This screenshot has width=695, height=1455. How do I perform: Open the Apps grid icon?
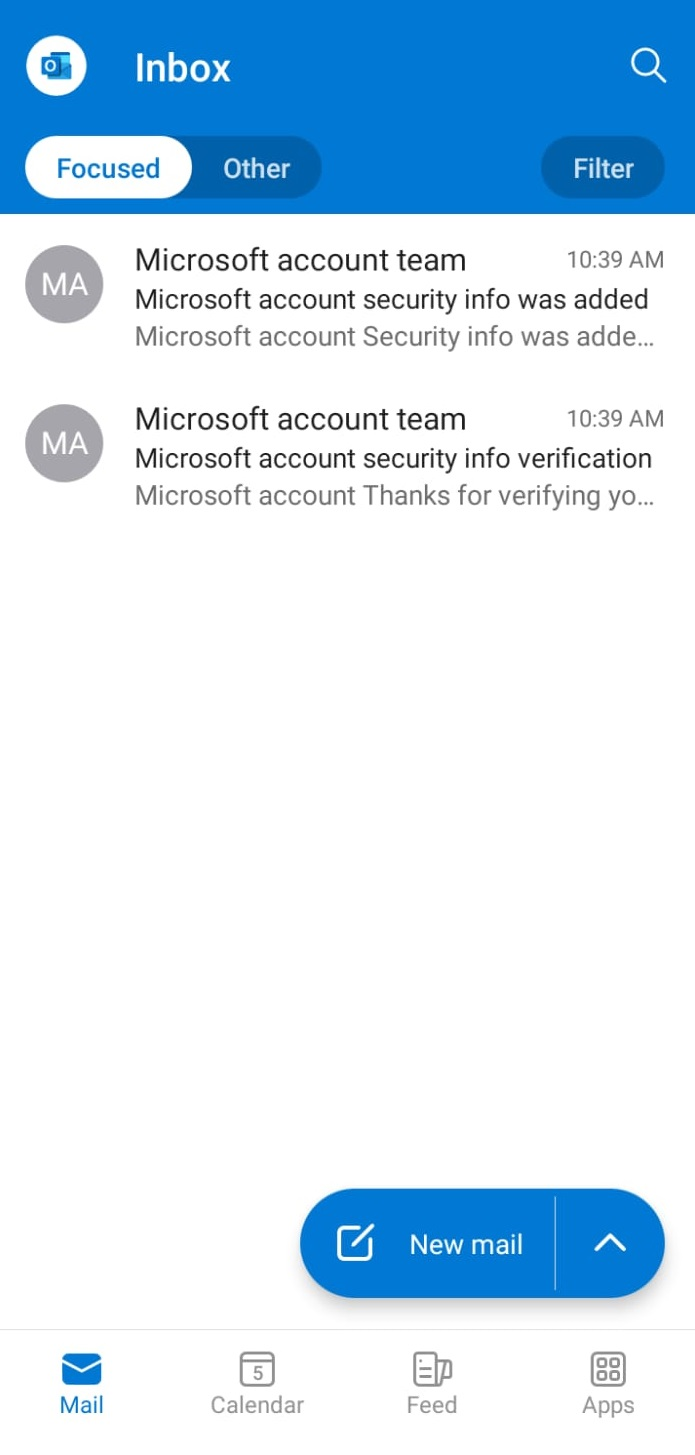click(608, 1368)
